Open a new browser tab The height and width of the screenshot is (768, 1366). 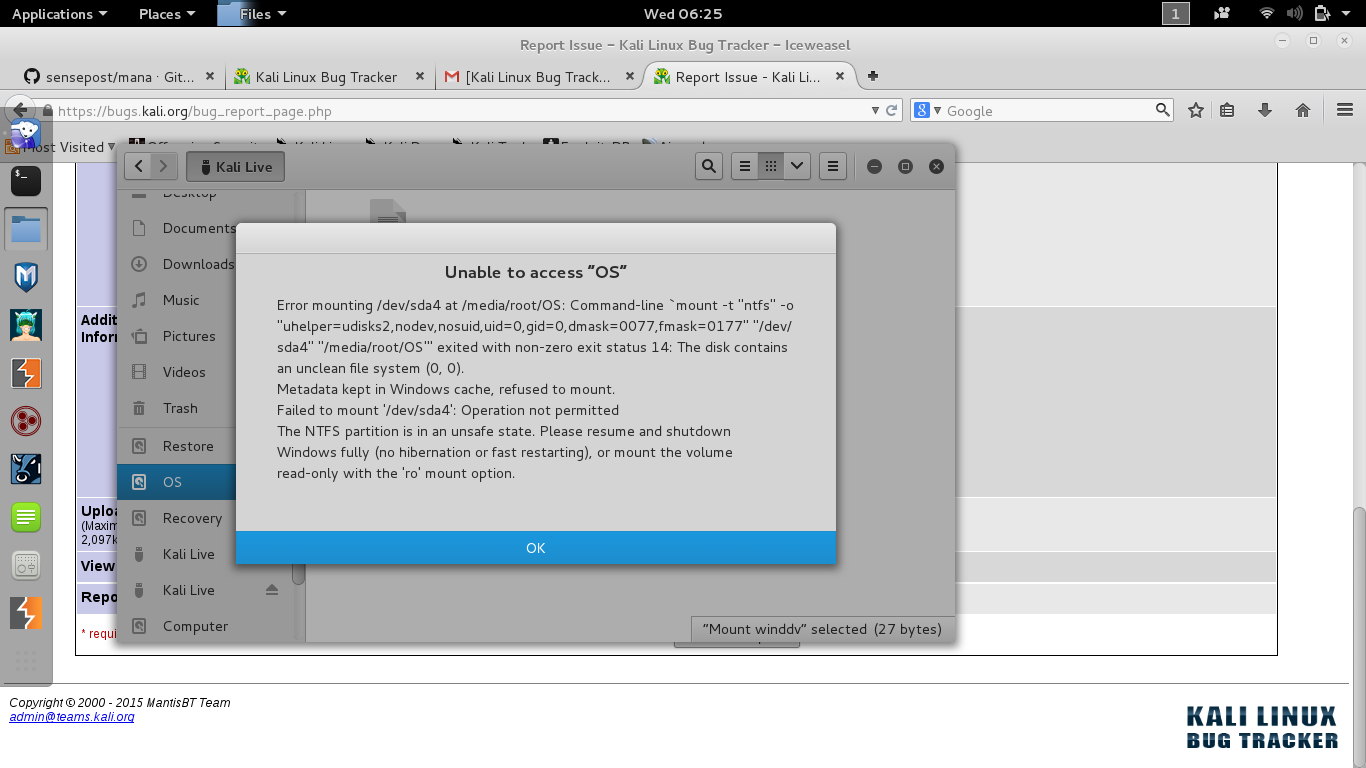[x=873, y=76]
